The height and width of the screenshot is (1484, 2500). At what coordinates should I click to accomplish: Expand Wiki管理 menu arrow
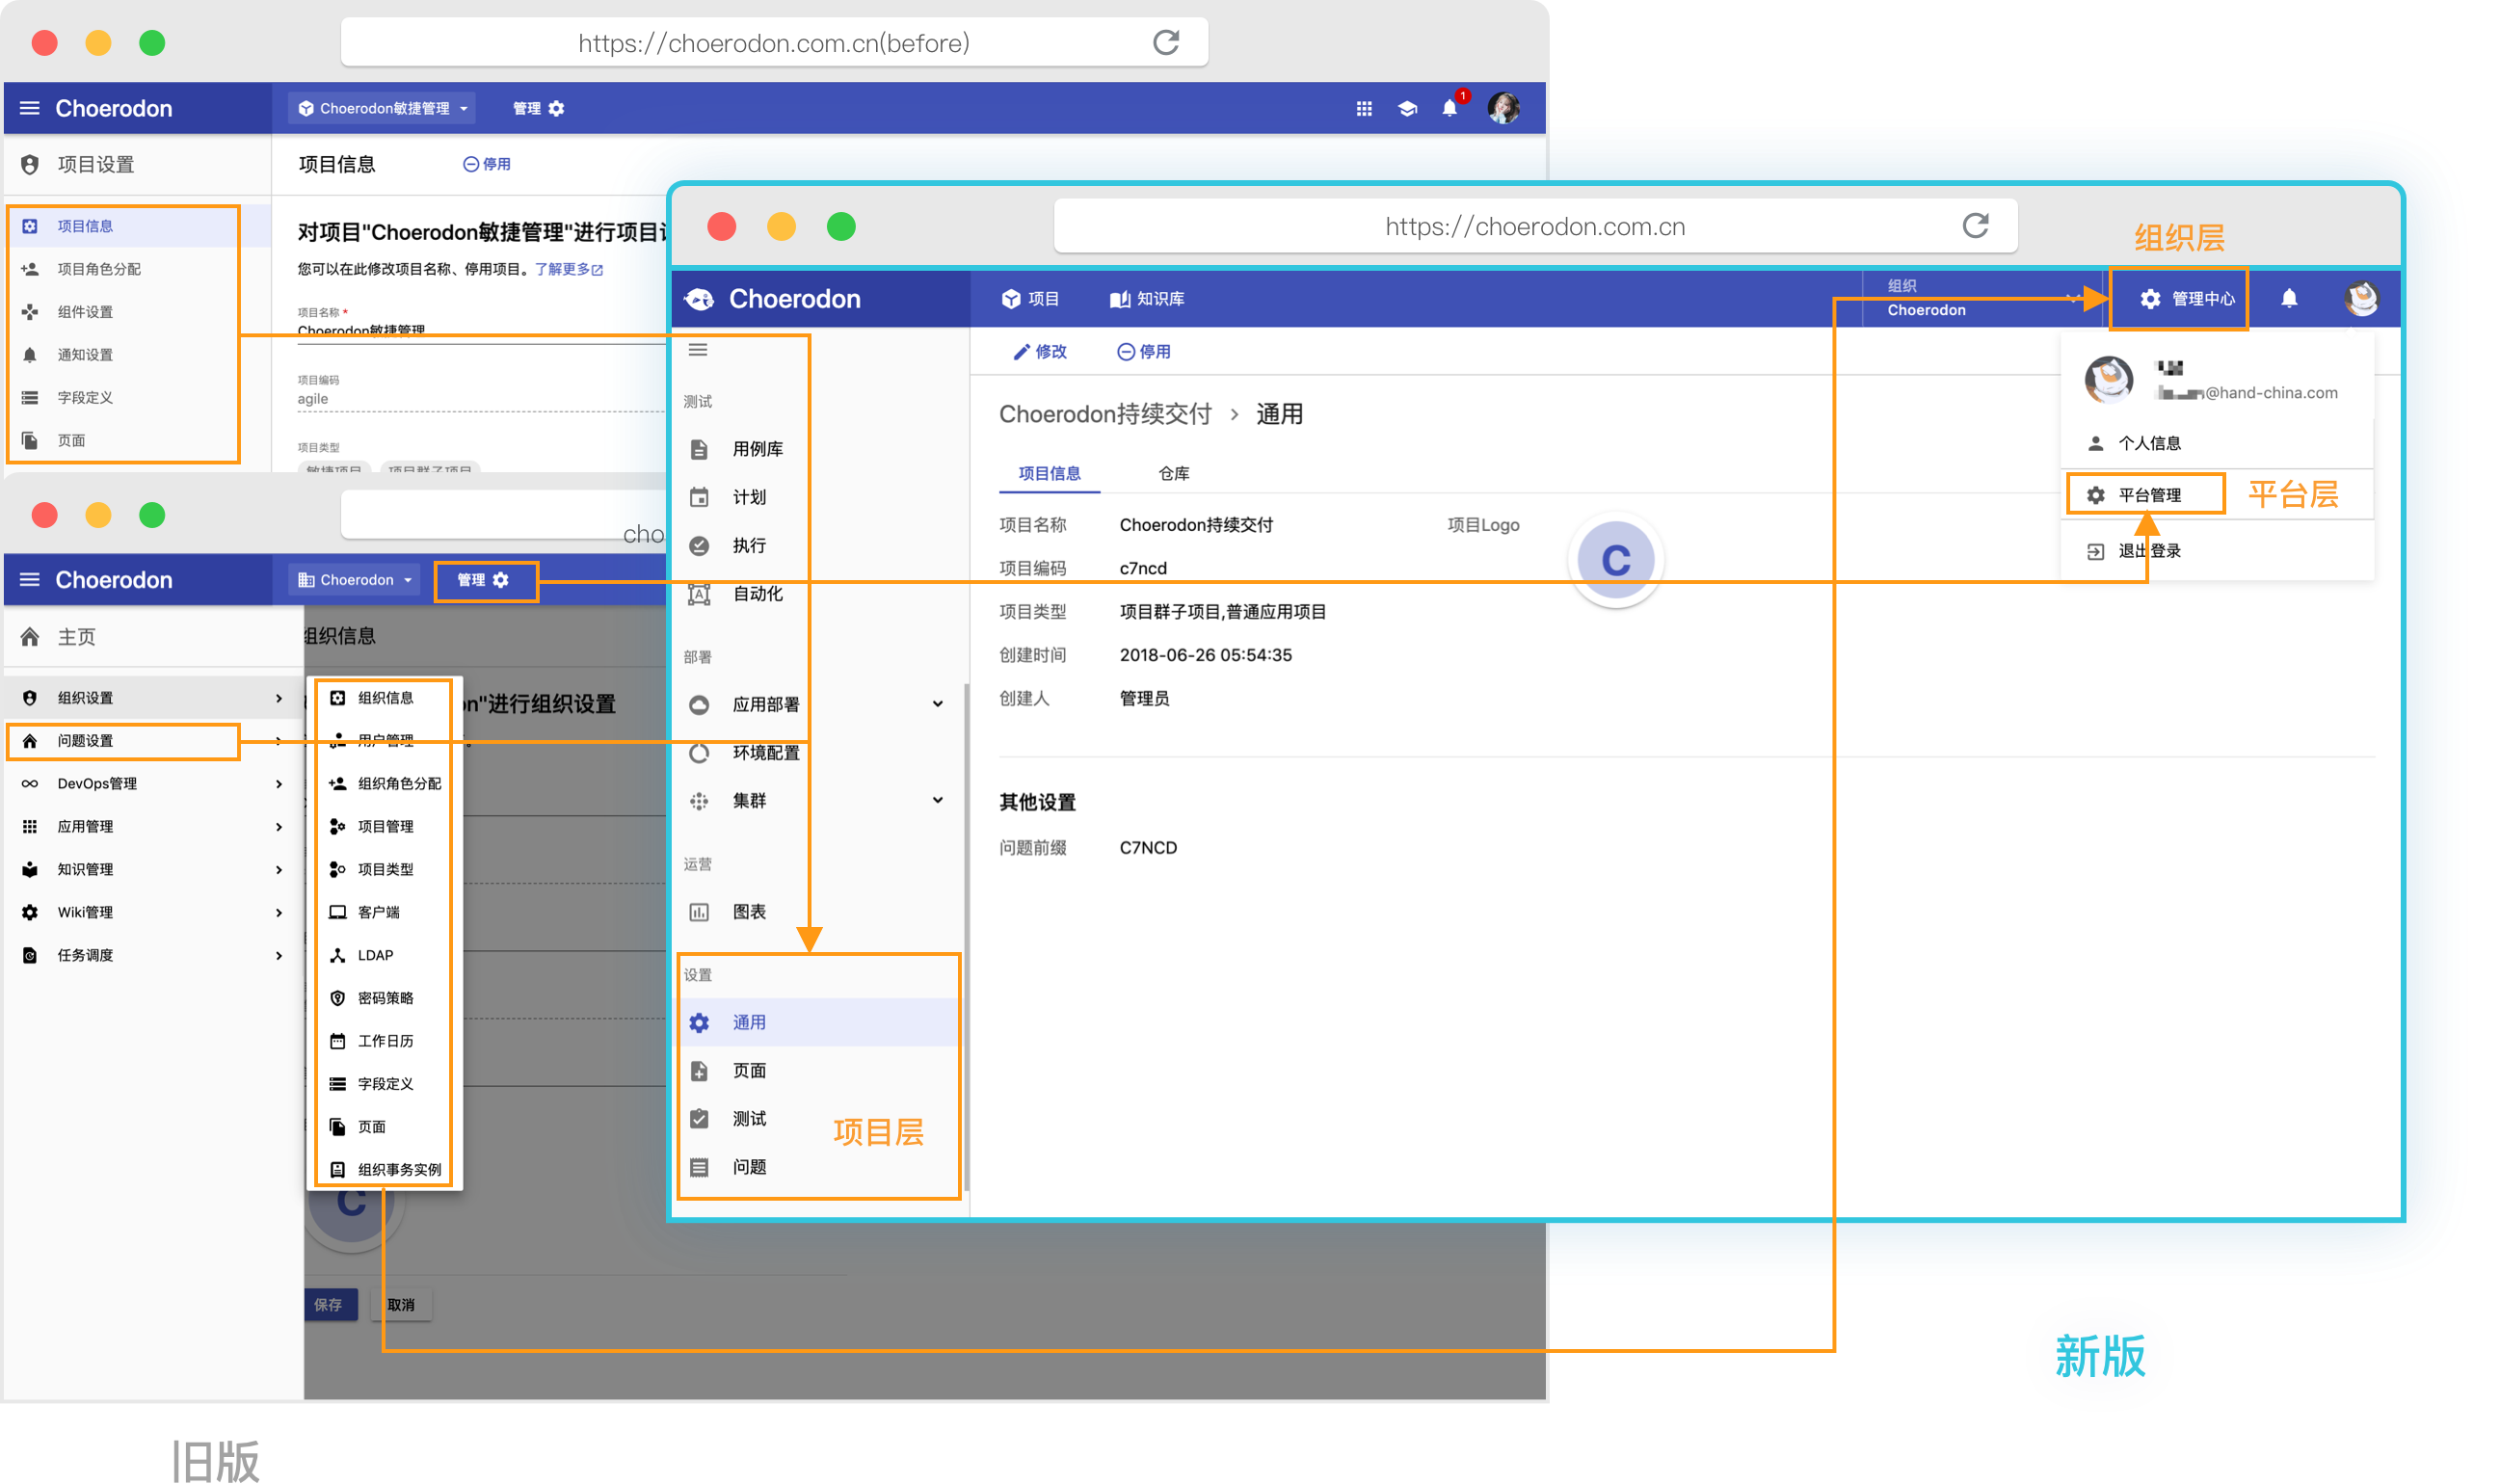278,912
